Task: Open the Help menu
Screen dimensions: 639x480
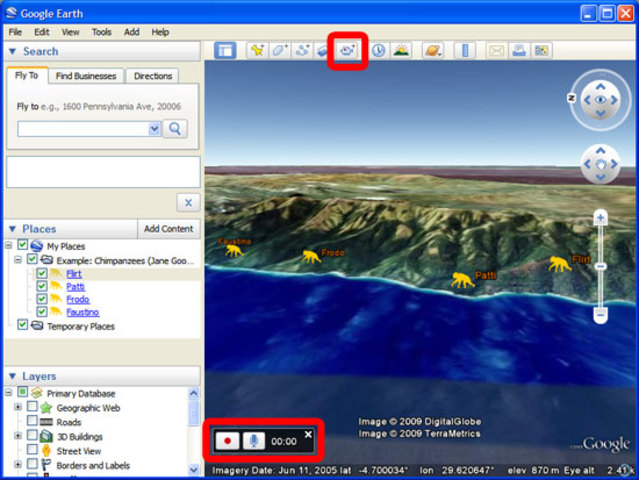Action: click(160, 32)
